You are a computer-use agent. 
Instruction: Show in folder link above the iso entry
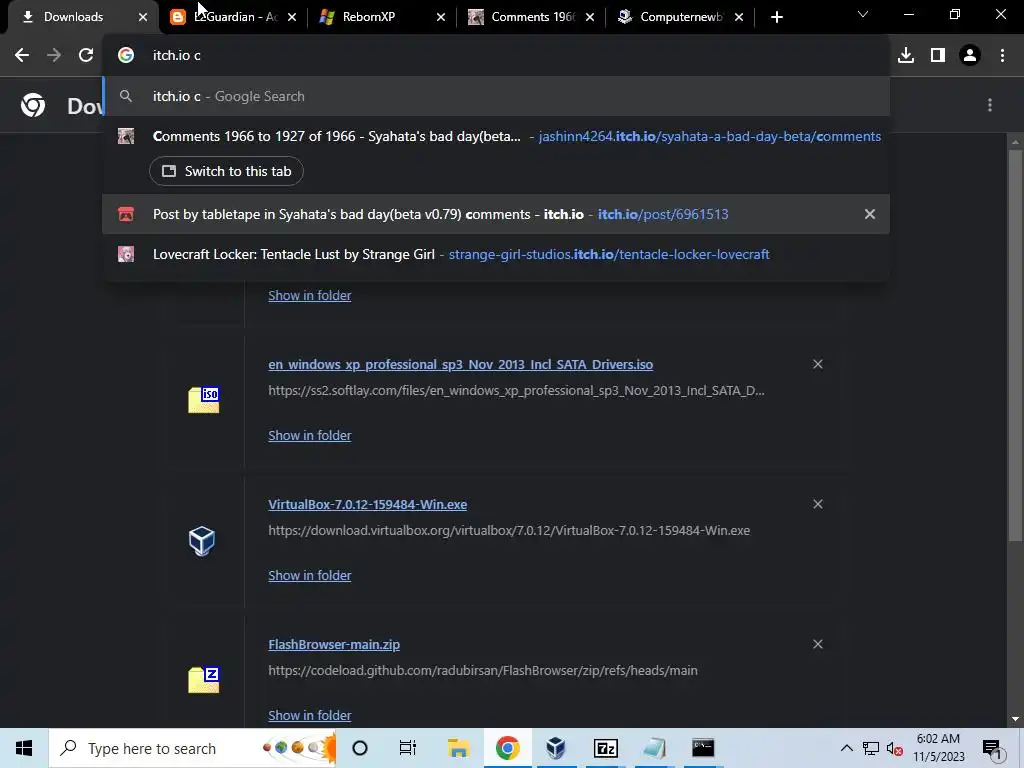pyautogui.click(x=310, y=296)
